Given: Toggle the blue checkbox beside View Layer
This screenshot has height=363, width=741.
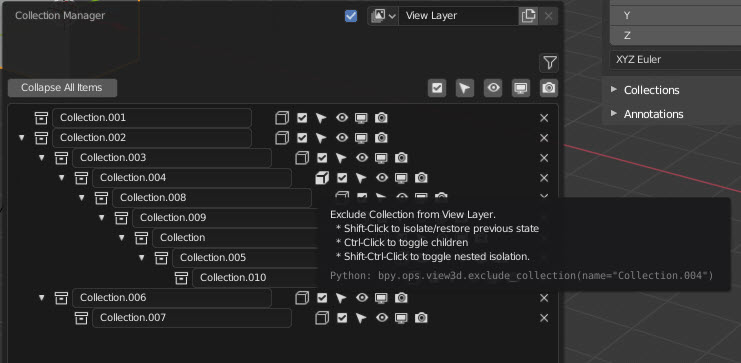Looking at the screenshot, I should click(x=351, y=16).
